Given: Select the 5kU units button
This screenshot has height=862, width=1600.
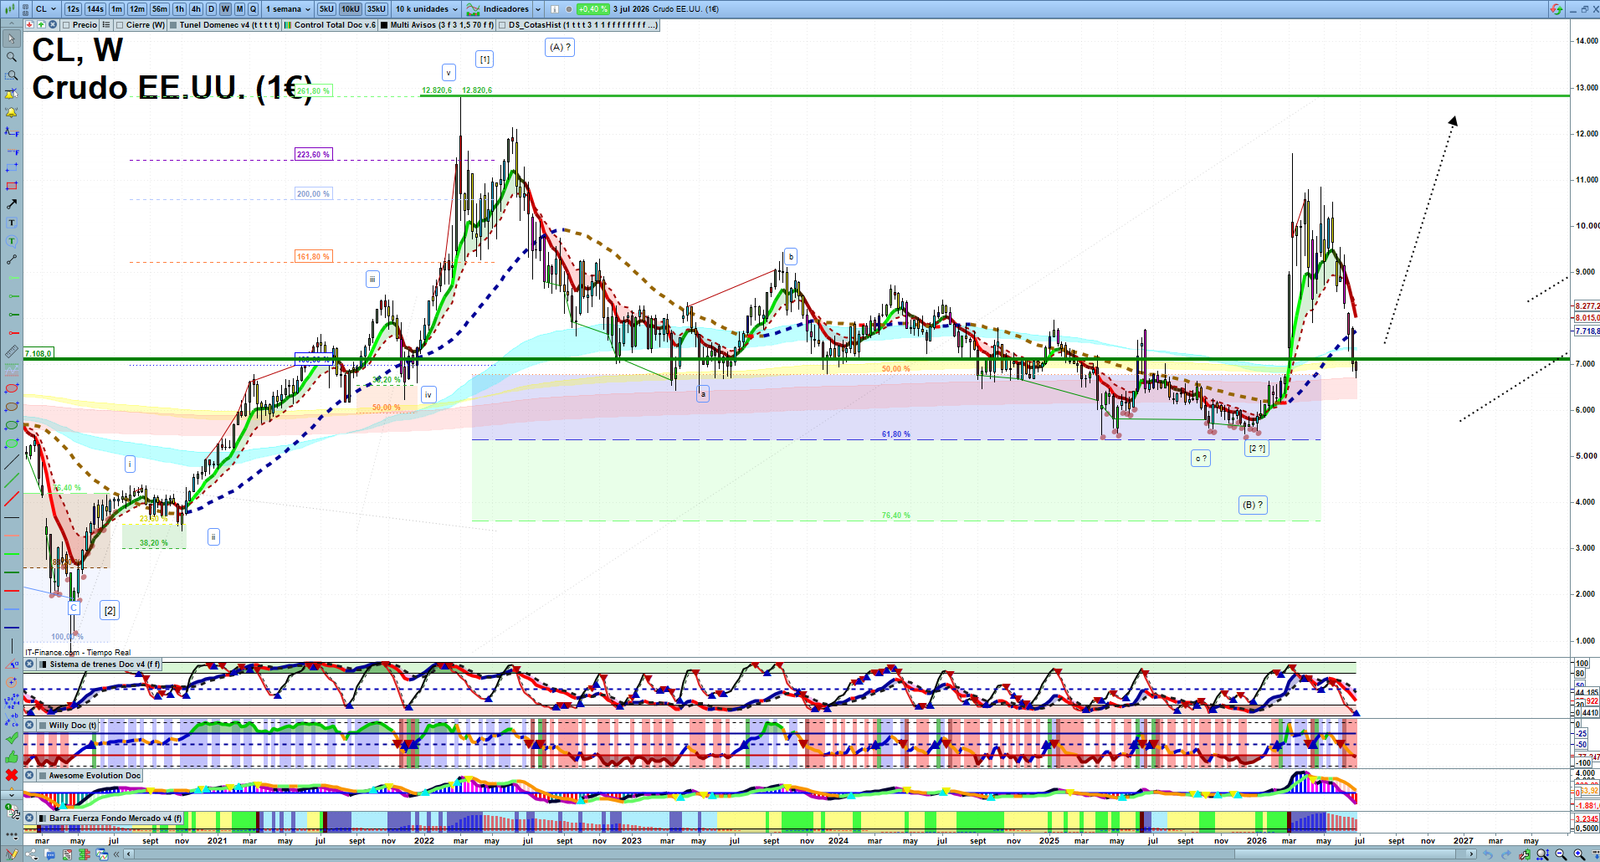Looking at the screenshot, I should click(326, 9).
